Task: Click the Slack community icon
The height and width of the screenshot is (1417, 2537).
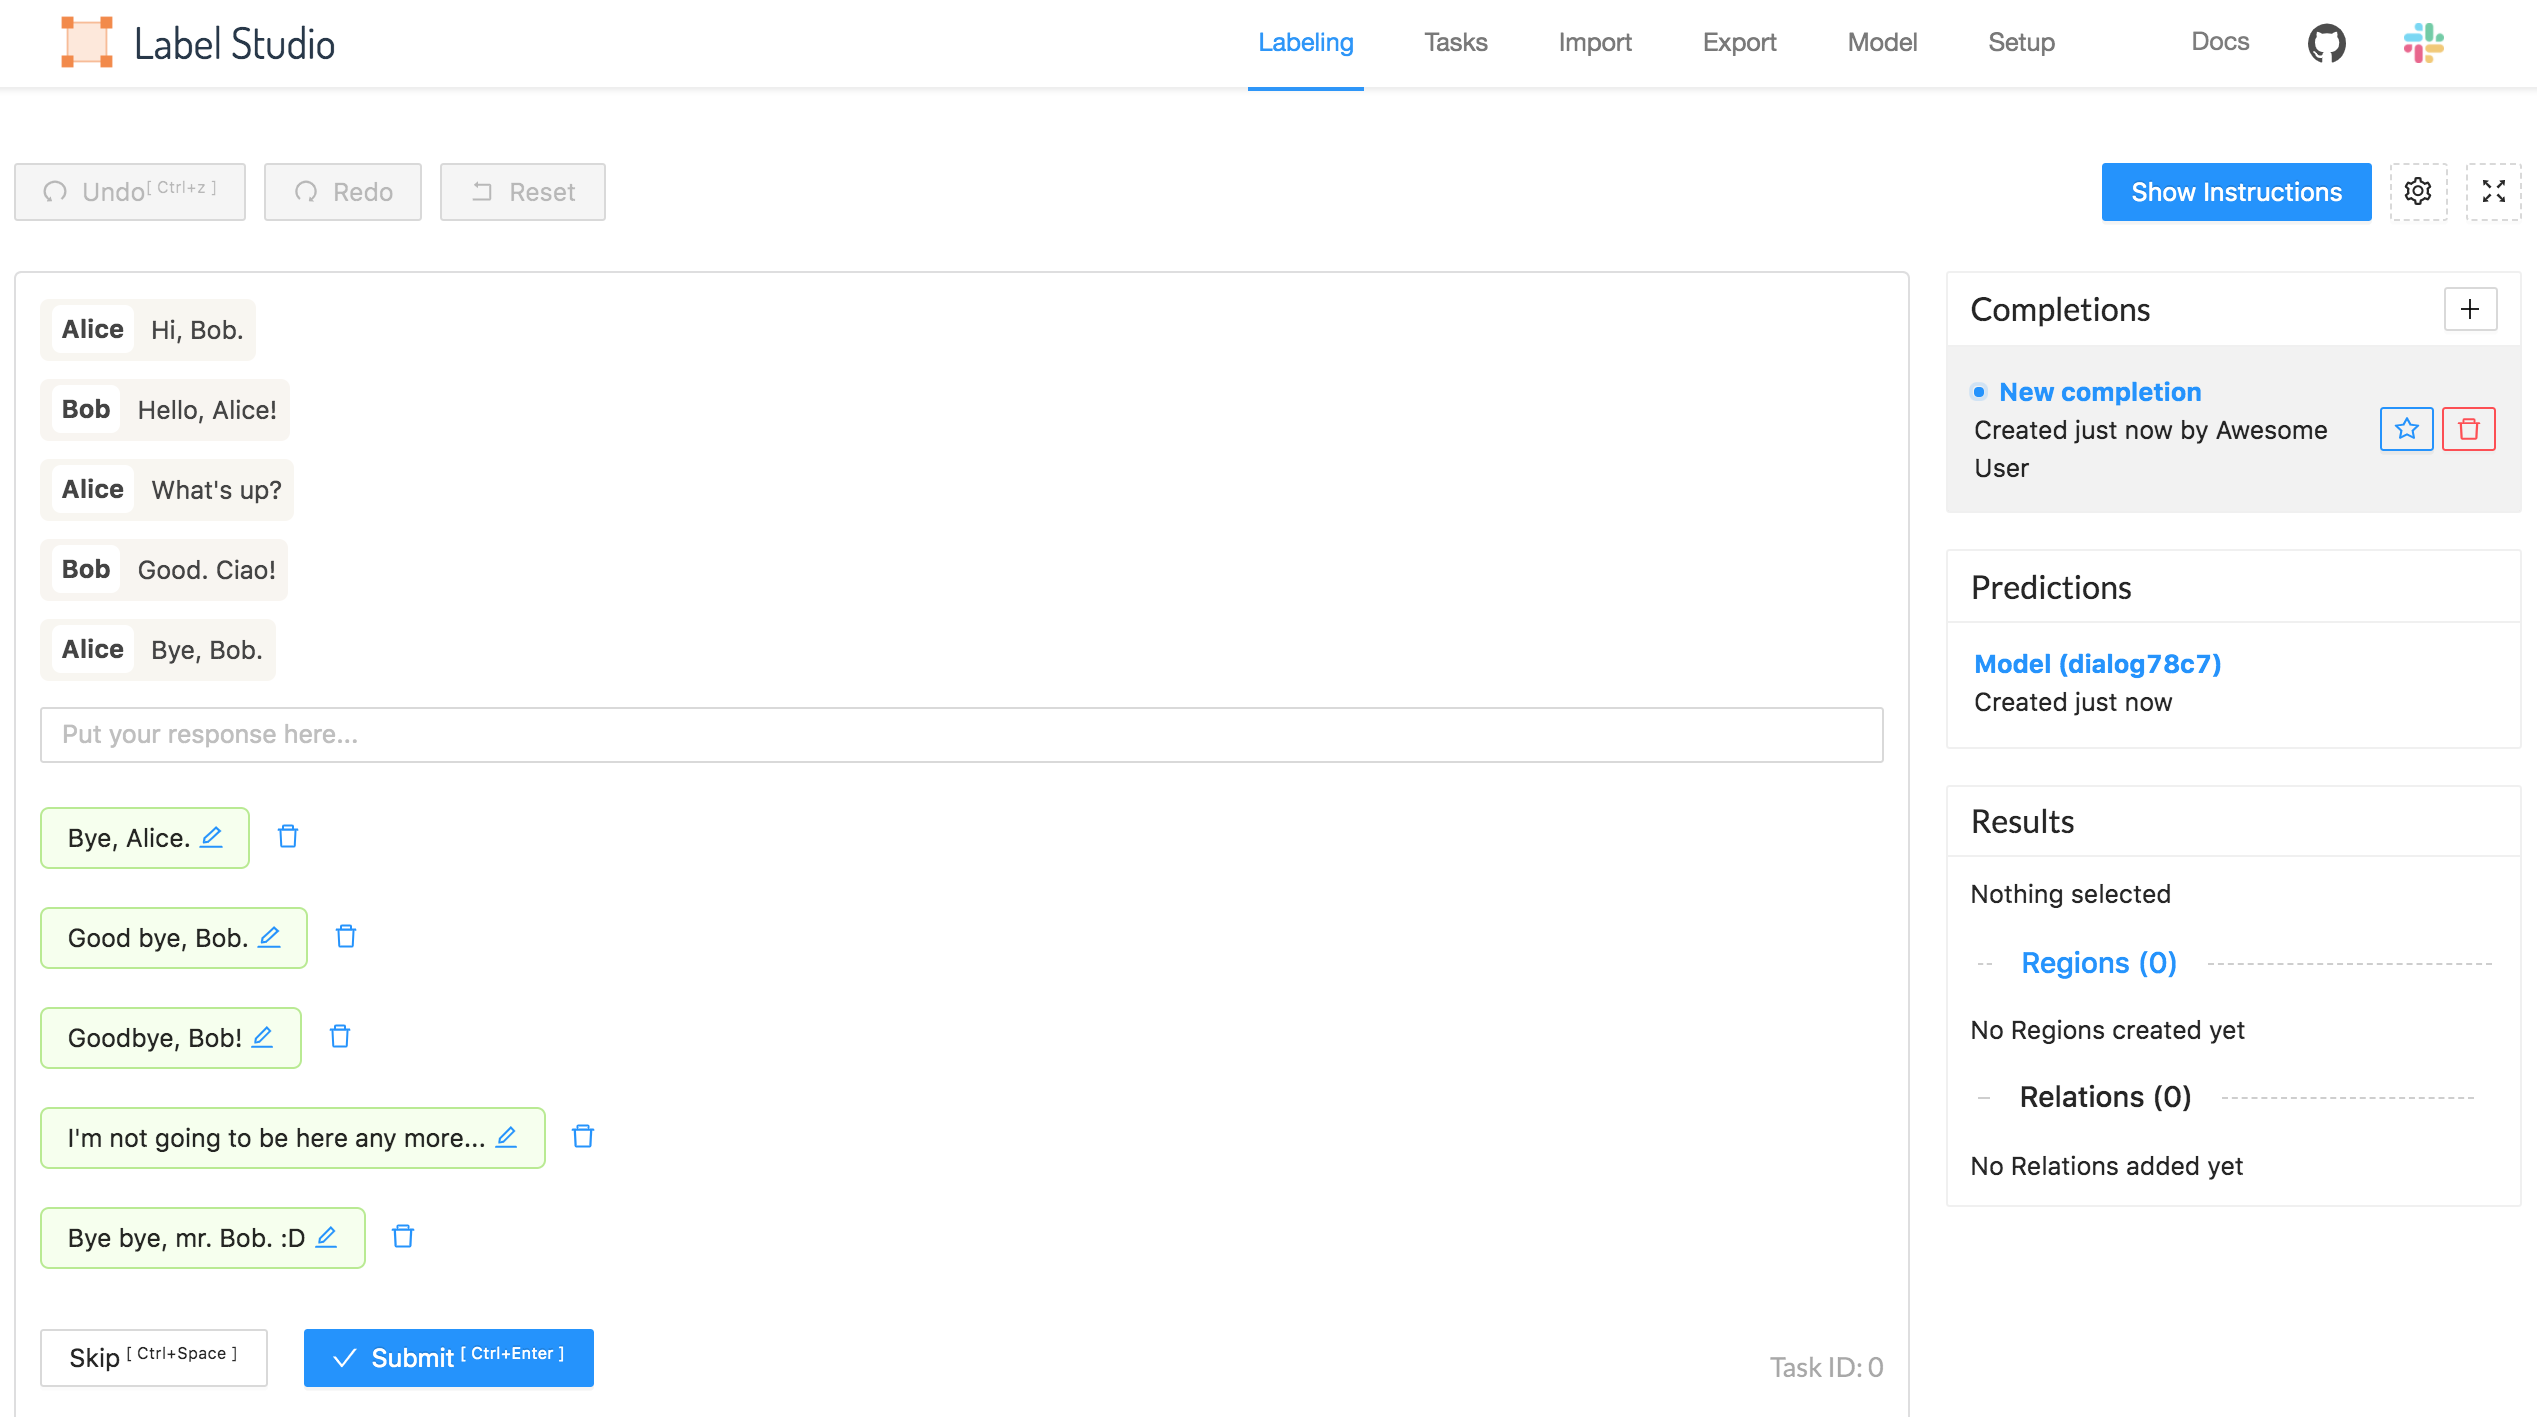Action: [x=2423, y=43]
